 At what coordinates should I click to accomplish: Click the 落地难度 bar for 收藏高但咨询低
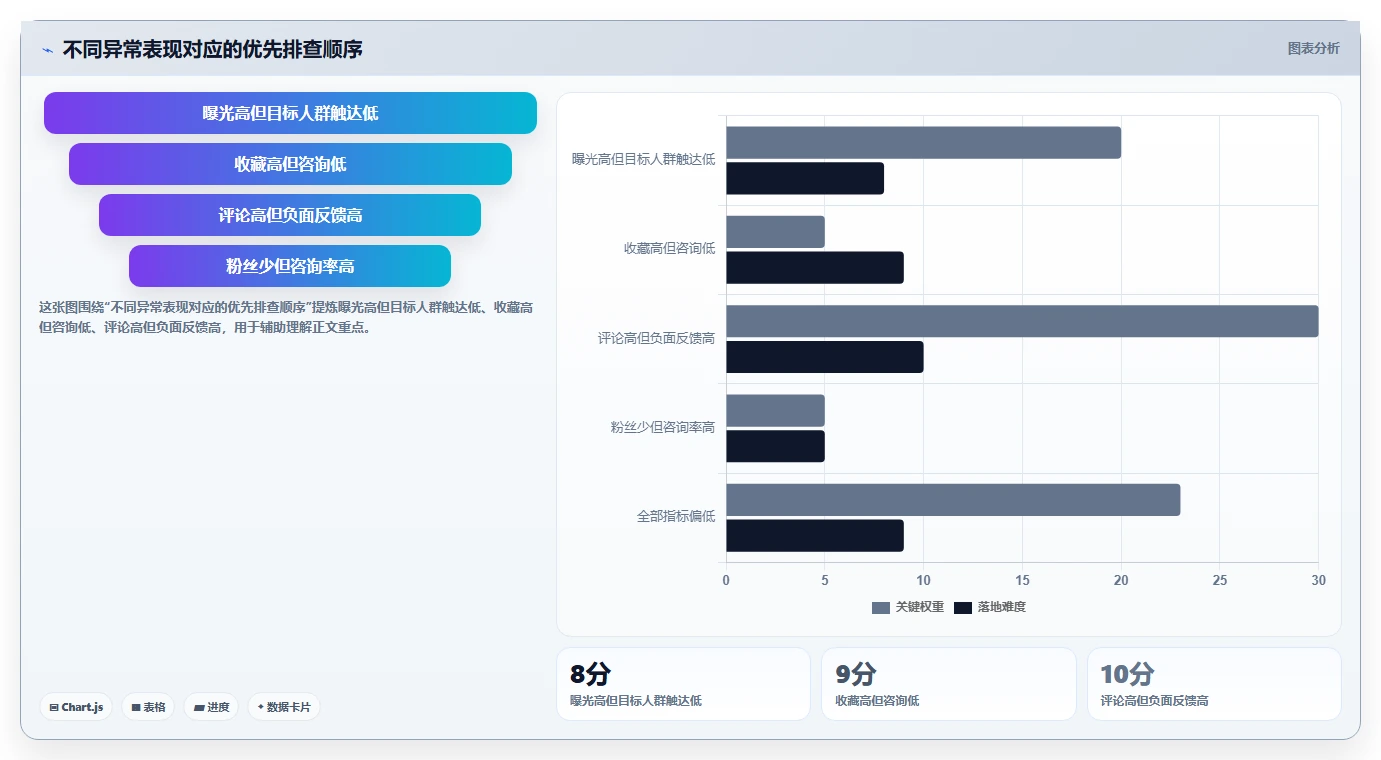click(815, 268)
